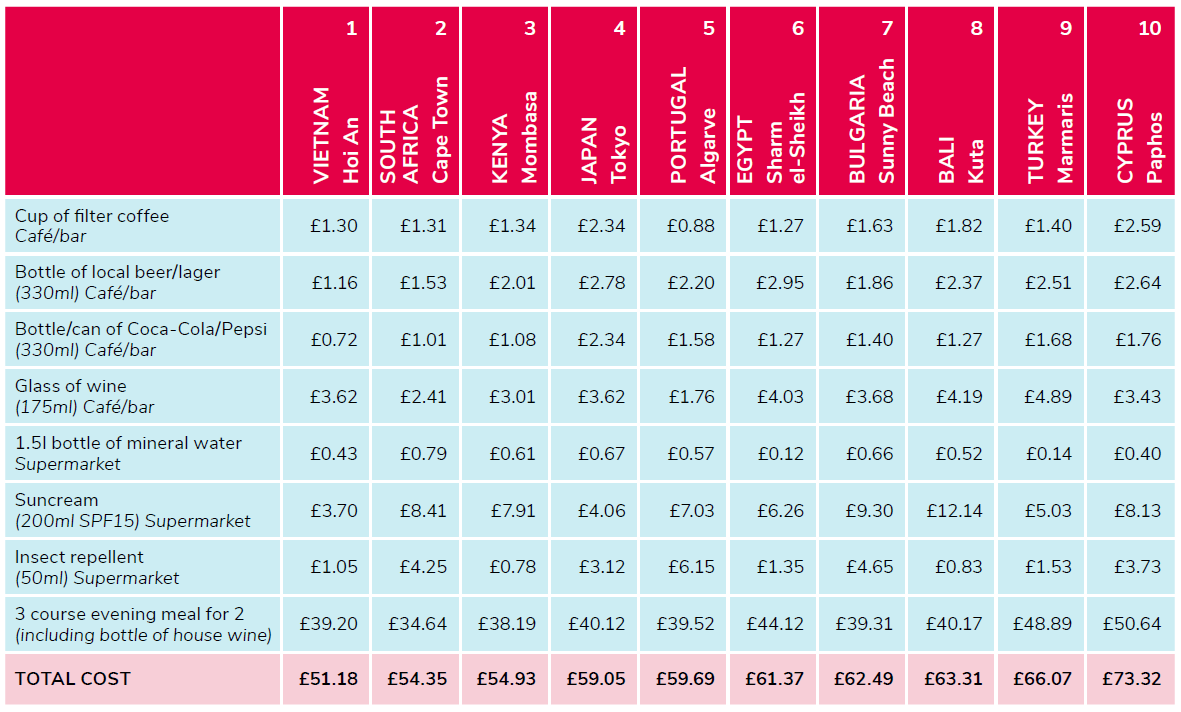The image size is (1181, 712).
Task: Click the Japan Tokyo column header
Action: pos(604,150)
